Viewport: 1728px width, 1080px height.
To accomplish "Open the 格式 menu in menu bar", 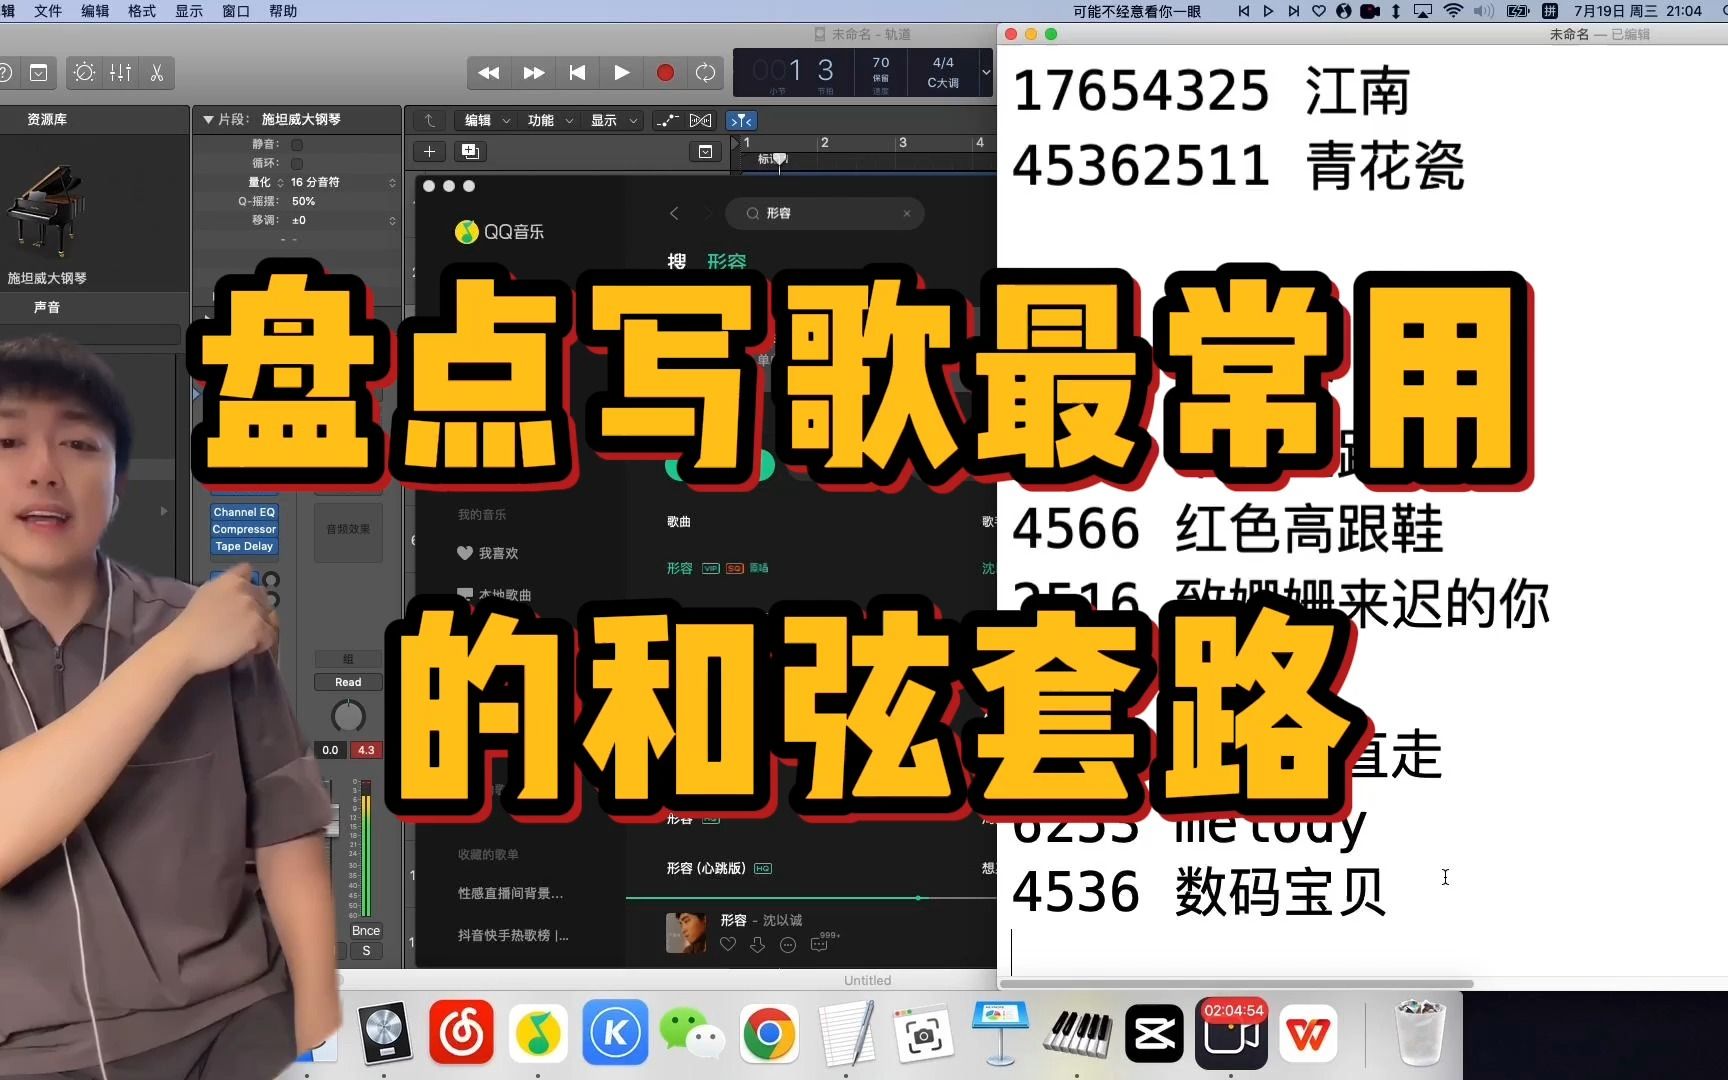I will (142, 11).
